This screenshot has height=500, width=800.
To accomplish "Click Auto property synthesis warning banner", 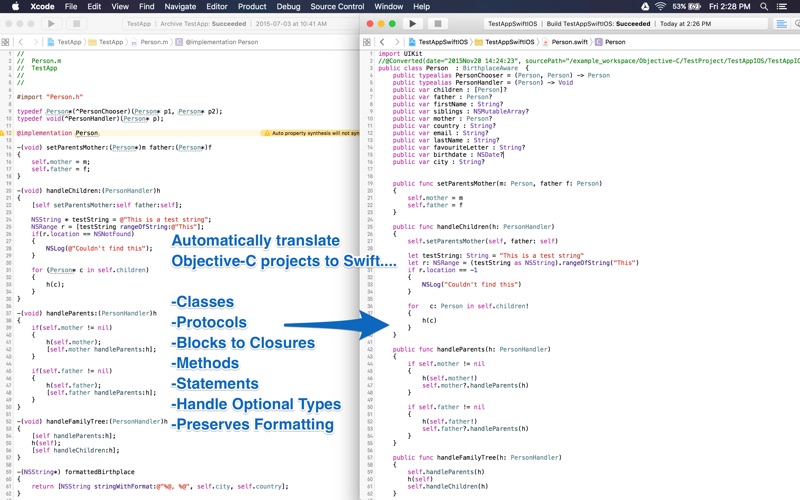I will pos(310,133).
